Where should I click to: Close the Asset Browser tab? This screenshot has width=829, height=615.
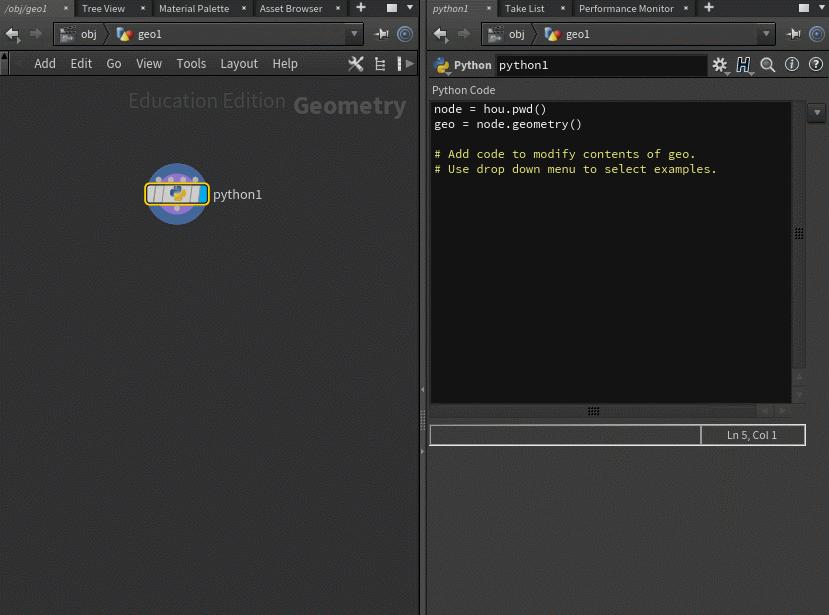click(x=338, y=8)
